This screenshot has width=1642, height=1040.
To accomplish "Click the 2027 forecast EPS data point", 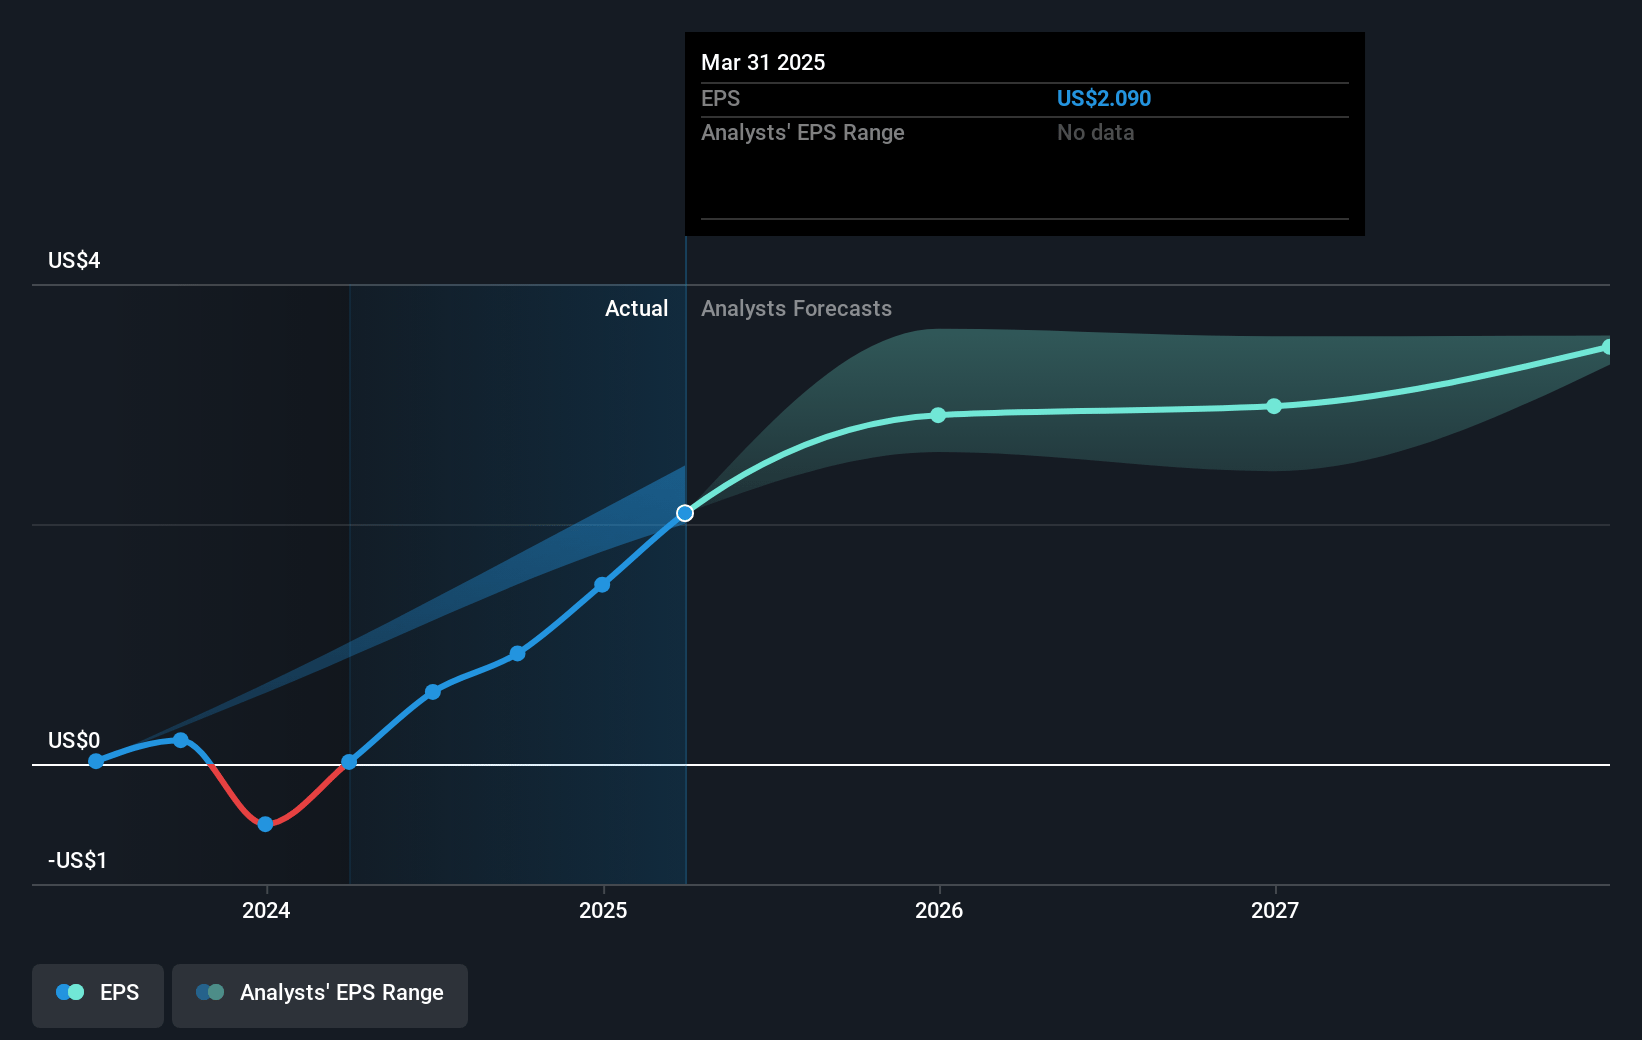I will click(x=1274, y=406).
